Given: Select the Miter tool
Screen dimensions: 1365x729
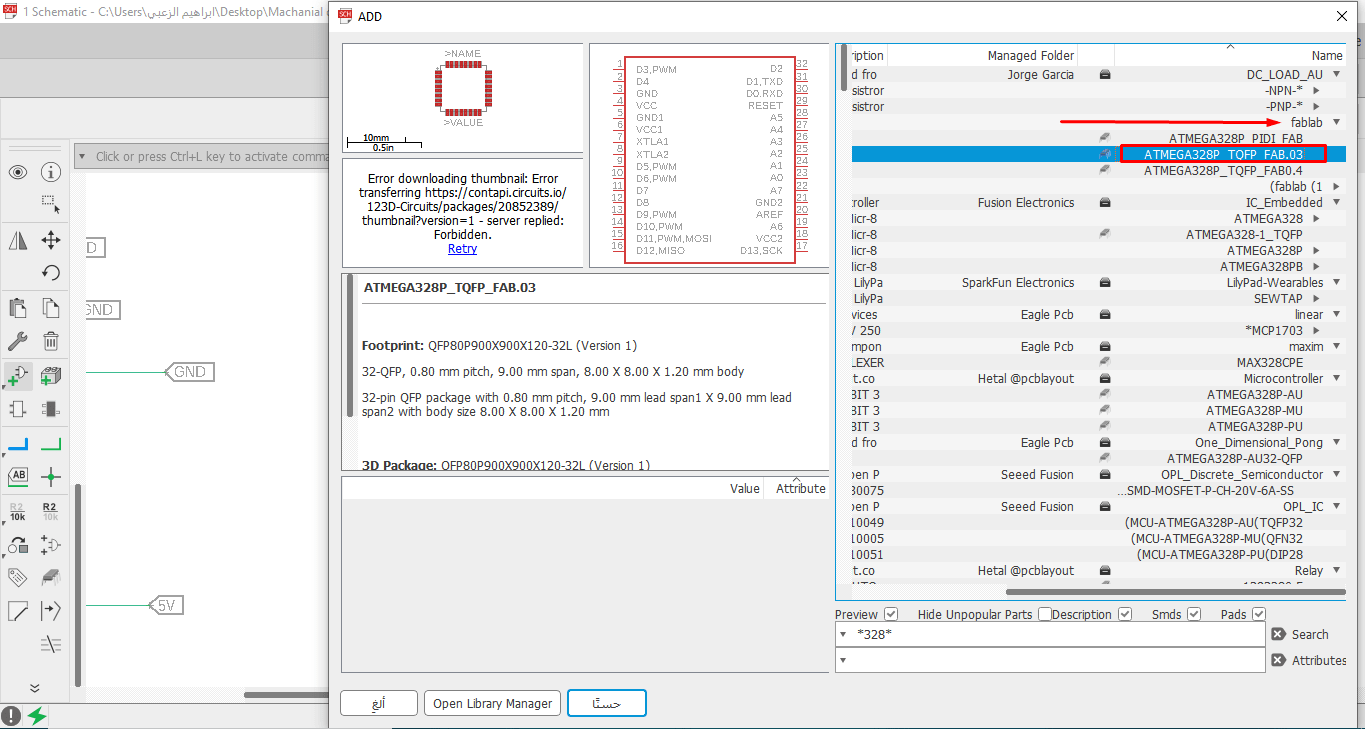Looking at the screenshot, I should [x=18, y=610].
